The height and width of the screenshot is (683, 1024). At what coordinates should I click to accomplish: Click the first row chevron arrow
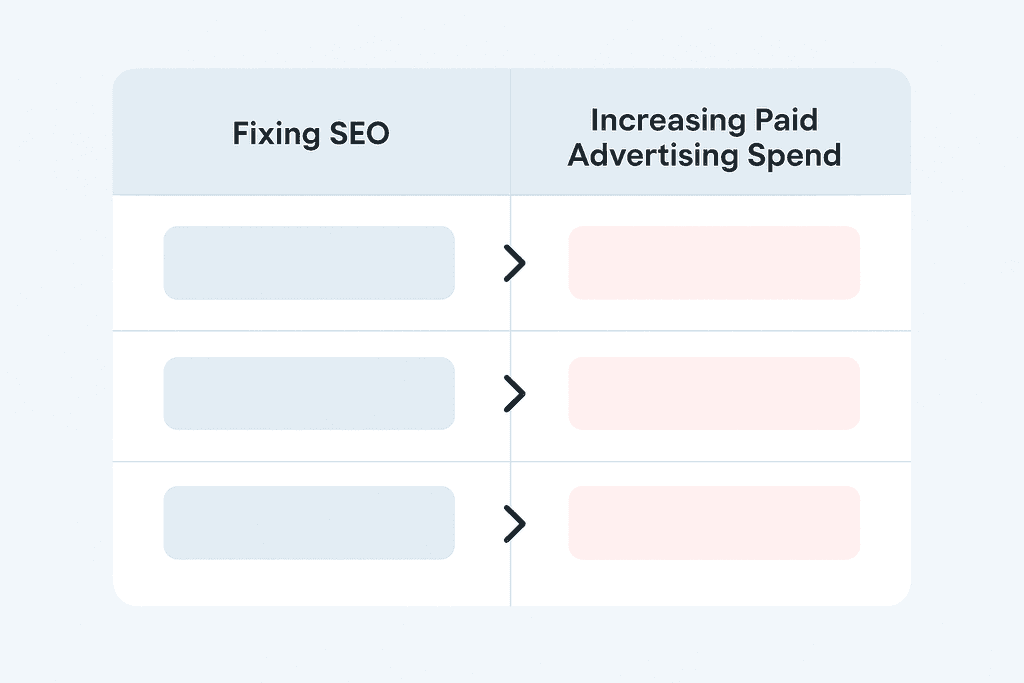[x=514, y=263]
